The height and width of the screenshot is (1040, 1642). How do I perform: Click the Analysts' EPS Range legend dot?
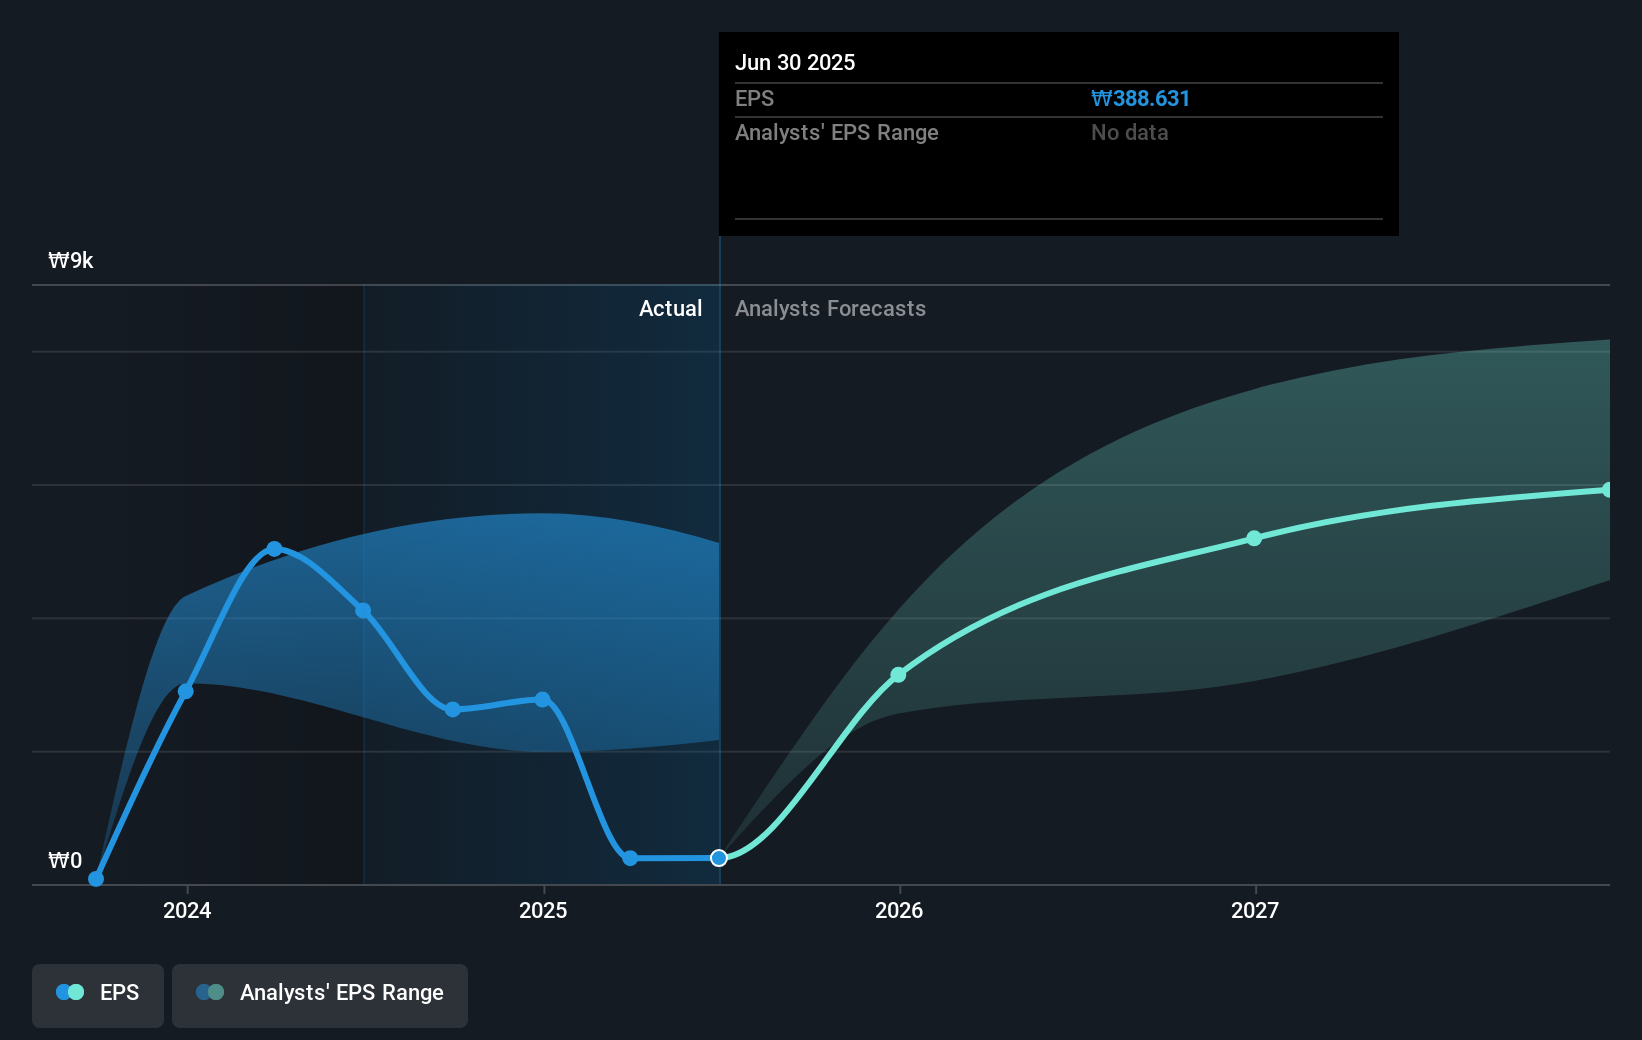pos(209,992)
